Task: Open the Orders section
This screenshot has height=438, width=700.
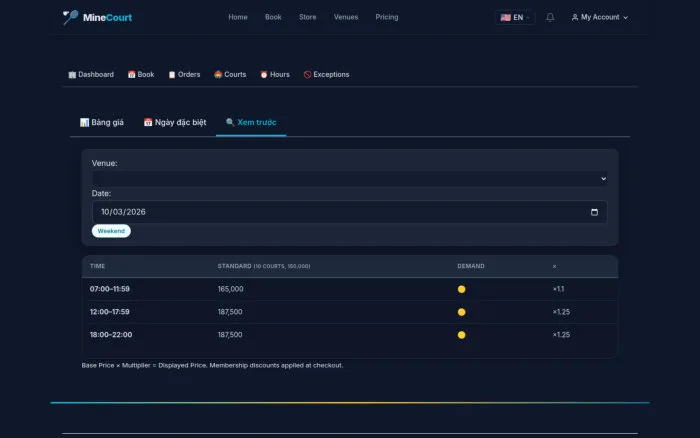Action: tap(184, 75)
